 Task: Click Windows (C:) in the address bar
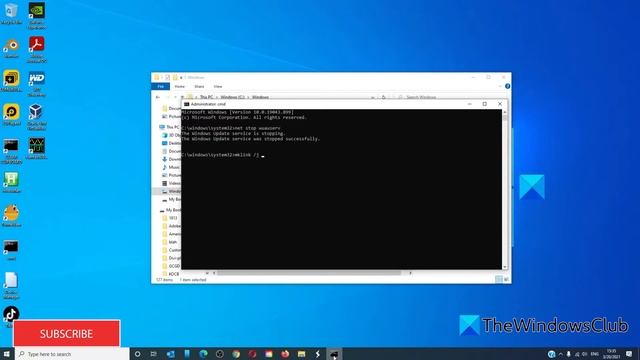coord(232,97)
